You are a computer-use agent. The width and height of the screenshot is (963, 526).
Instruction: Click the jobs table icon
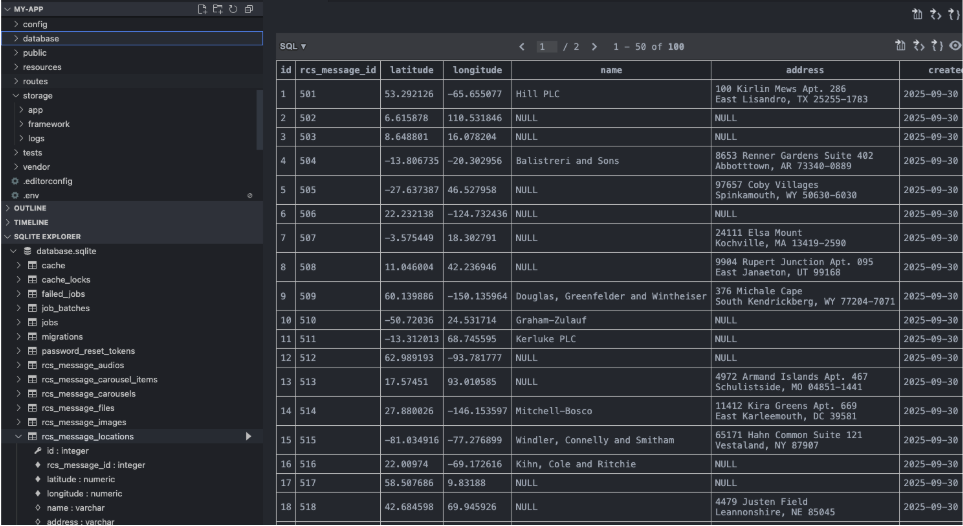tap(33, 323)
